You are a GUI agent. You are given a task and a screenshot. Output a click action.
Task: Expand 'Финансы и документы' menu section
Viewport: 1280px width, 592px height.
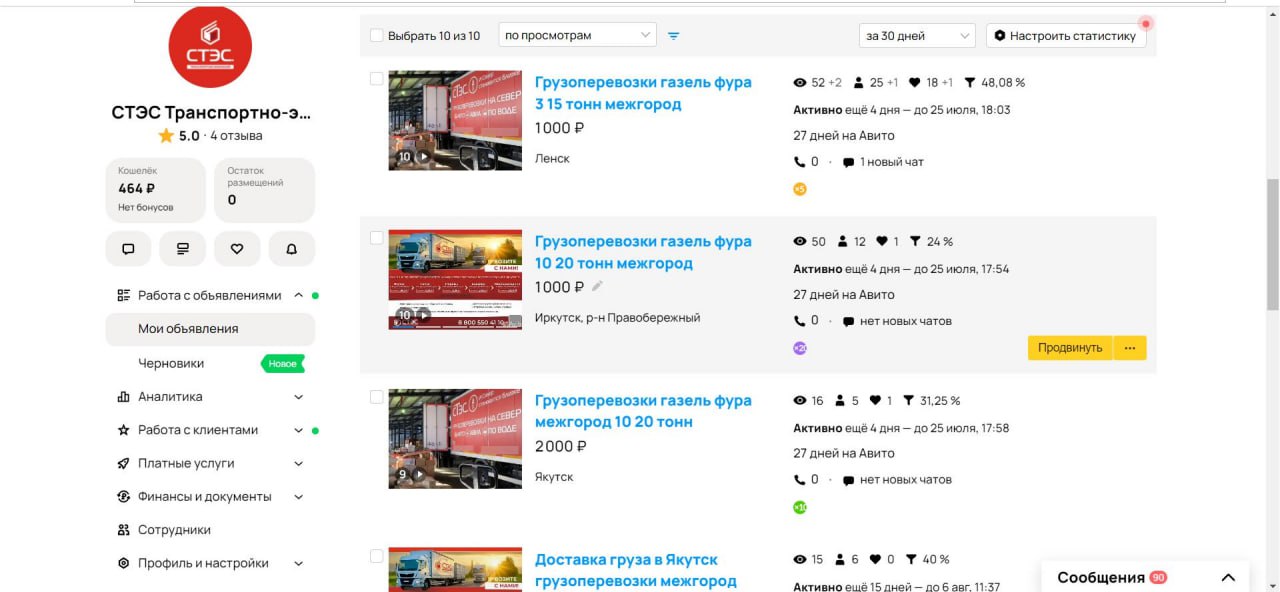point(299,497)
